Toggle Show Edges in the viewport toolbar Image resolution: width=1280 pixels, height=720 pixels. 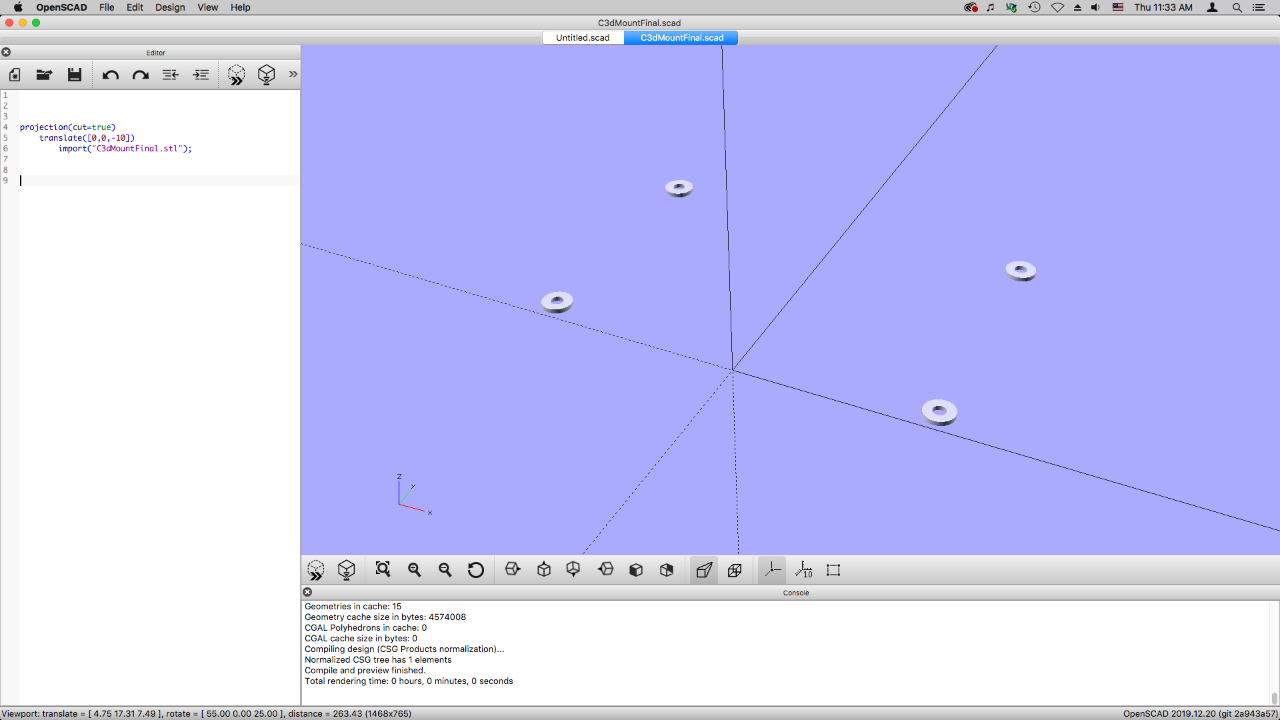[x=833, y=570]
